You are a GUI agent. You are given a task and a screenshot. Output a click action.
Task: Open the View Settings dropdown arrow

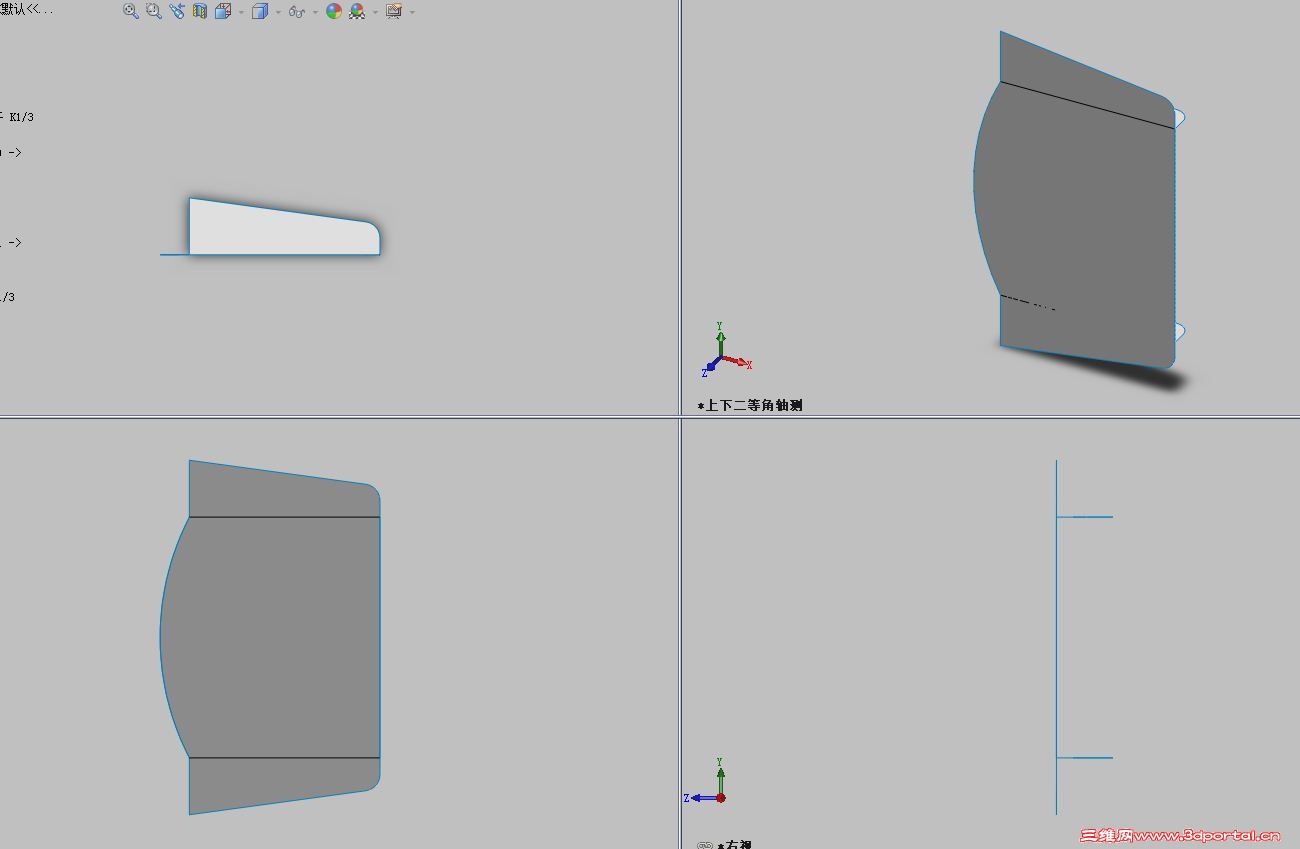(412, 12)
